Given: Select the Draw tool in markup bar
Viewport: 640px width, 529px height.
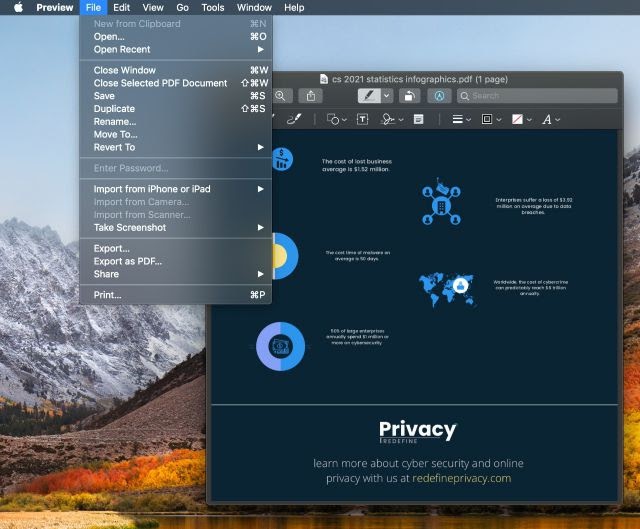Looking at the screenshot, I should pos(294,119).
